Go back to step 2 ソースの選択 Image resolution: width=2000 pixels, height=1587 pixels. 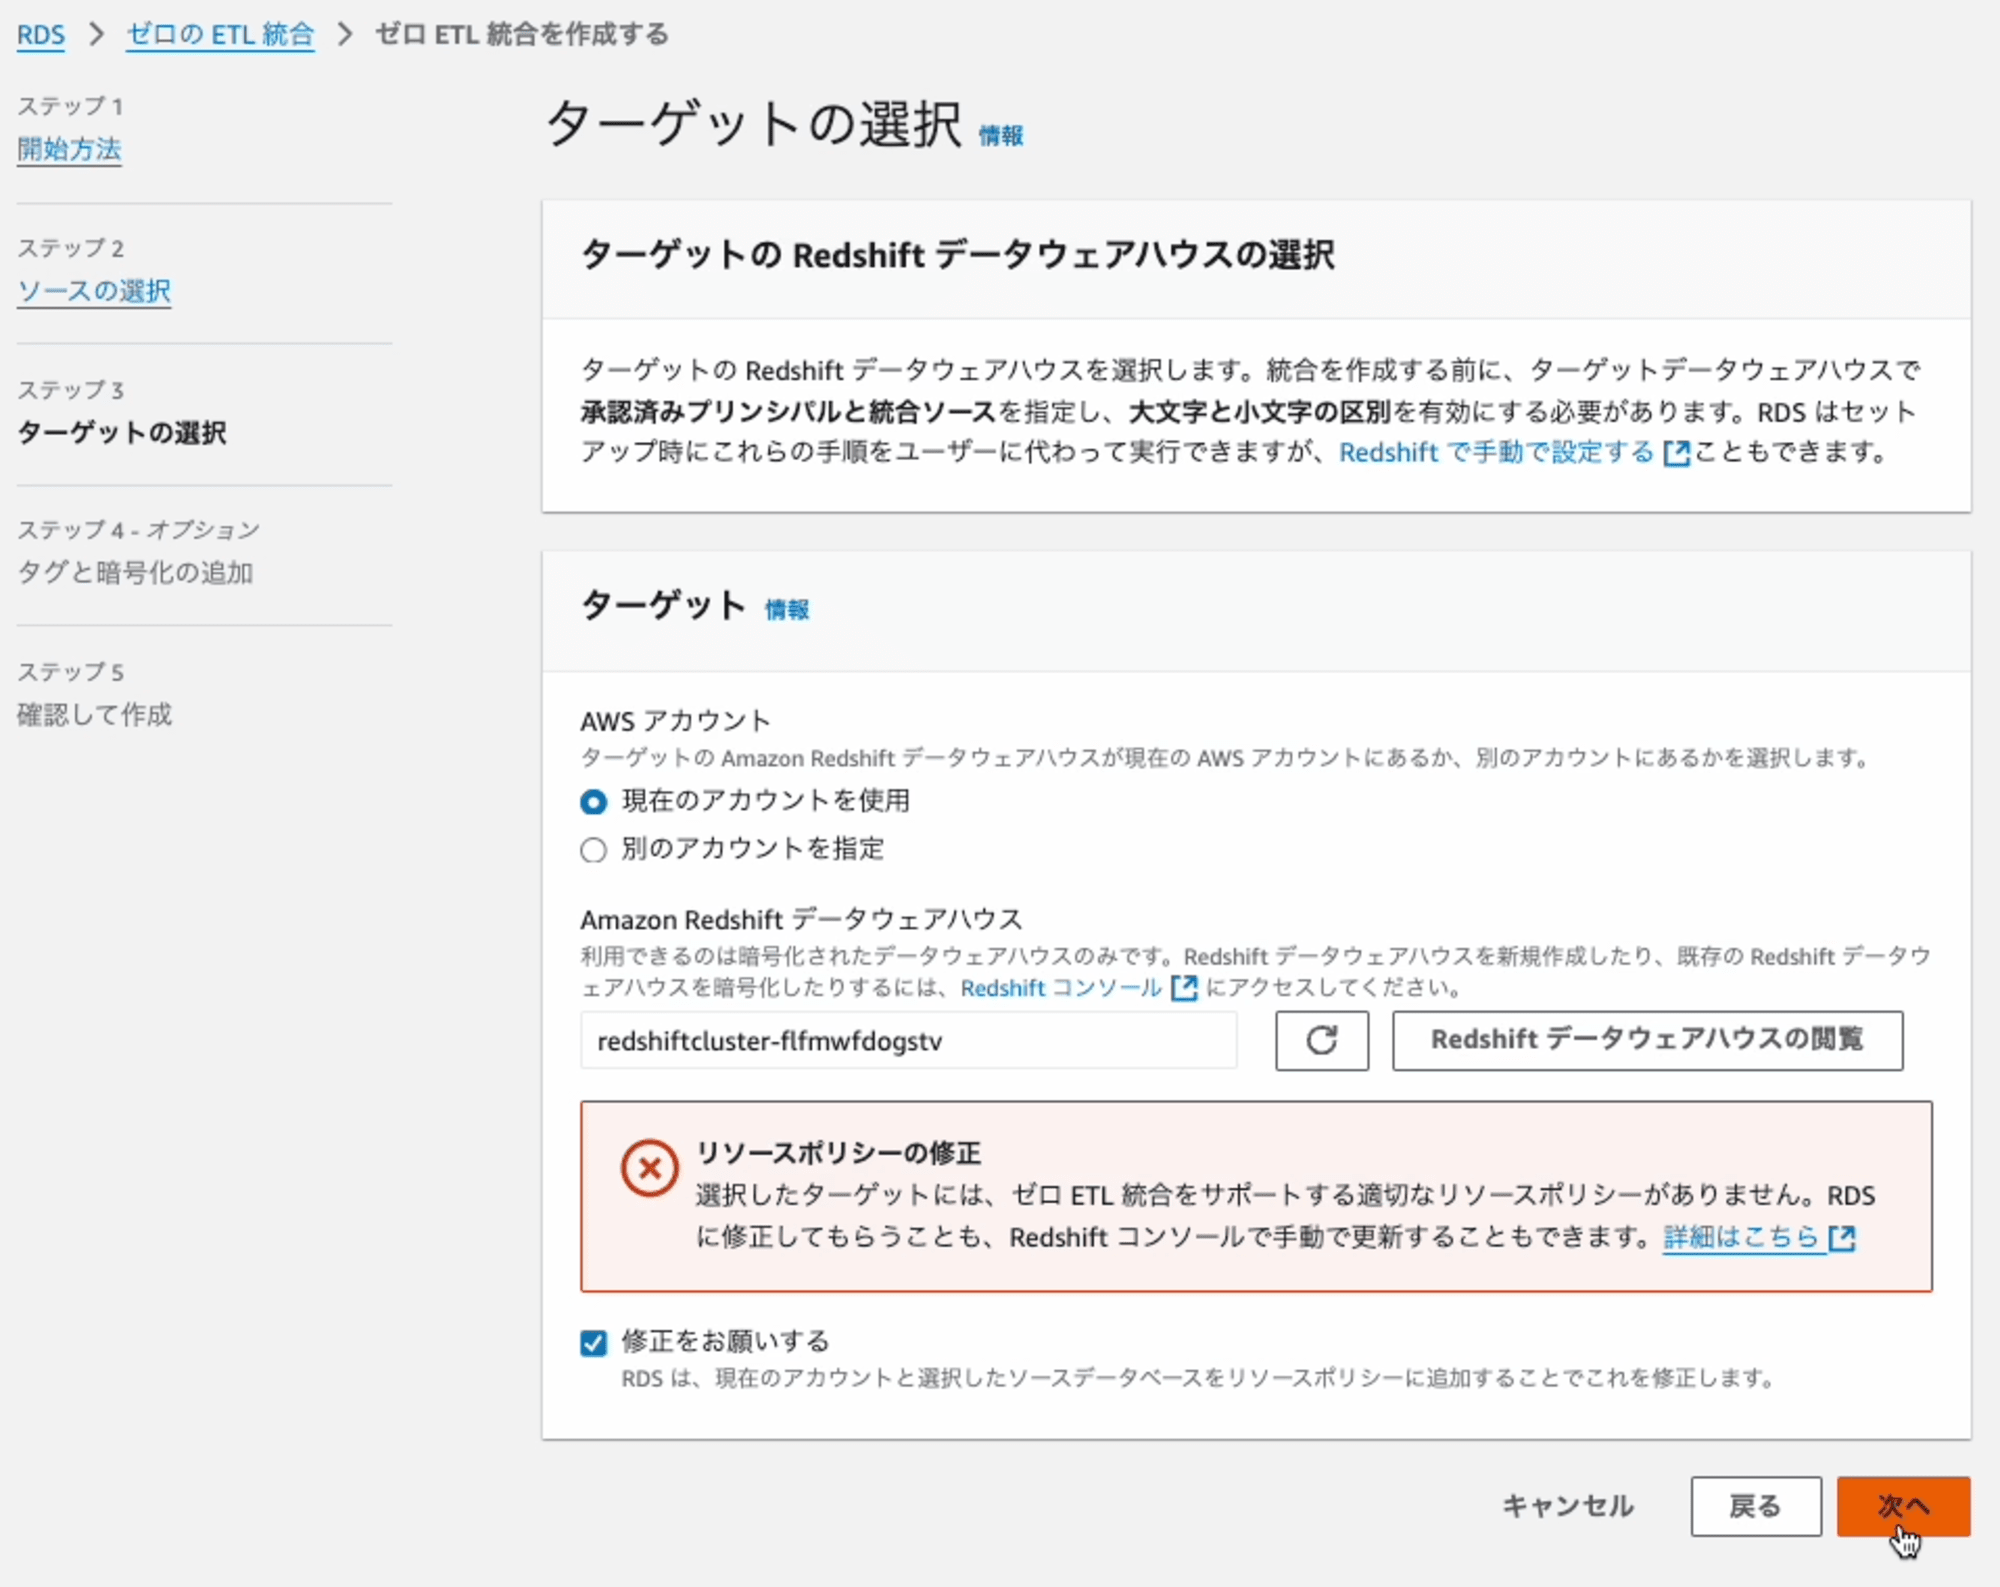click(x=94, y=291)
